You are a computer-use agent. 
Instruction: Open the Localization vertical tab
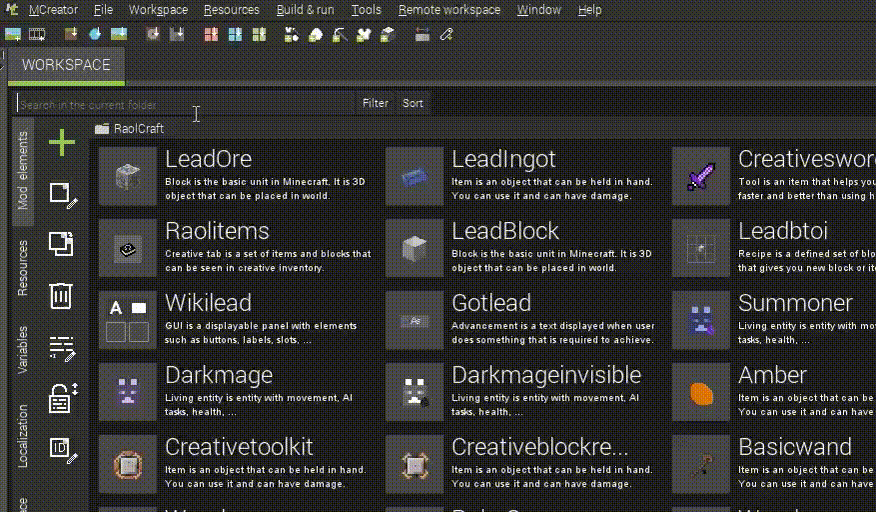pyautogui.click(x=22, y=436)
